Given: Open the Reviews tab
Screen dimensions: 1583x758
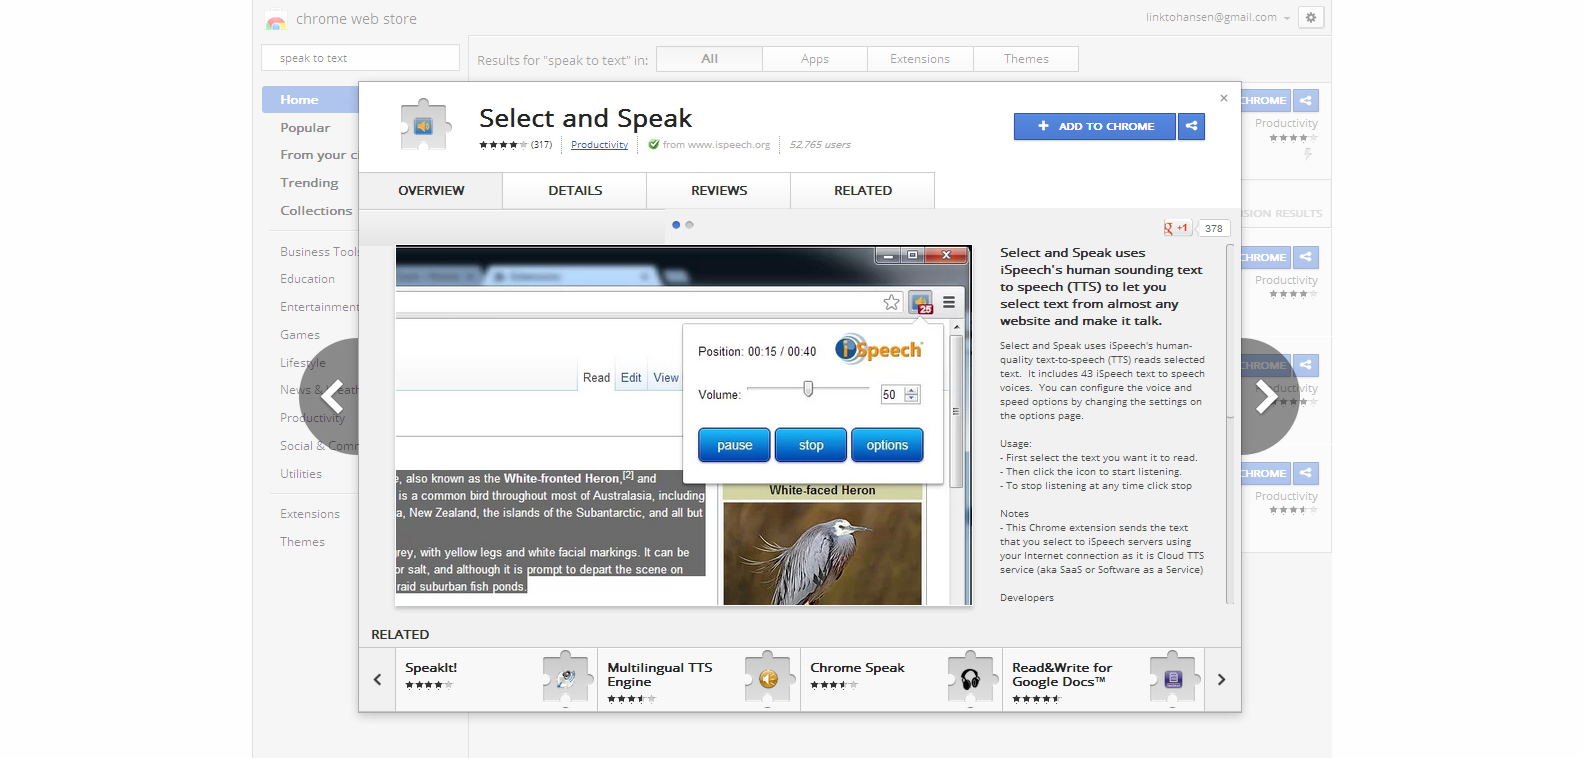Looking at the screenshot, I should click(x=719, y=191).
